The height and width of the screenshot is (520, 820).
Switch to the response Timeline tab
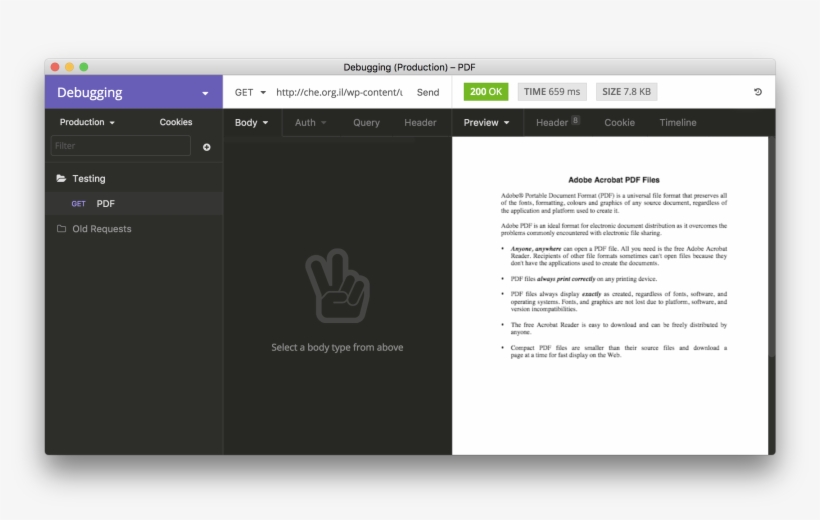[677, 123]
